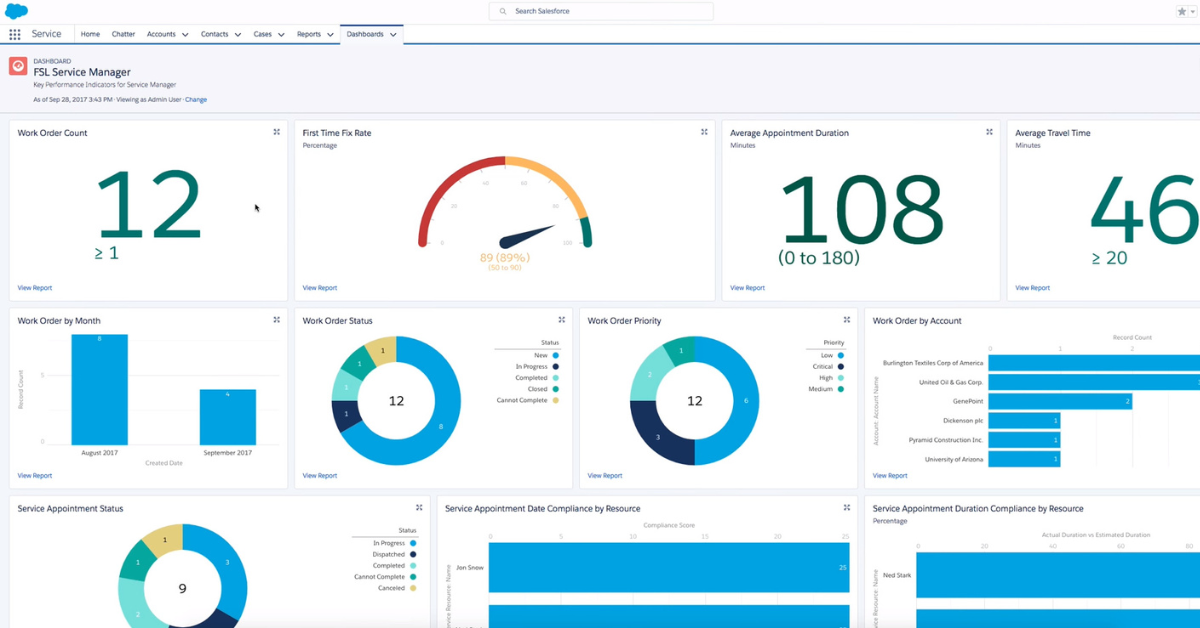Screen dimensions: 1200x628
Task: Expand the Work Order Status widget
Action: coord(562,320)
